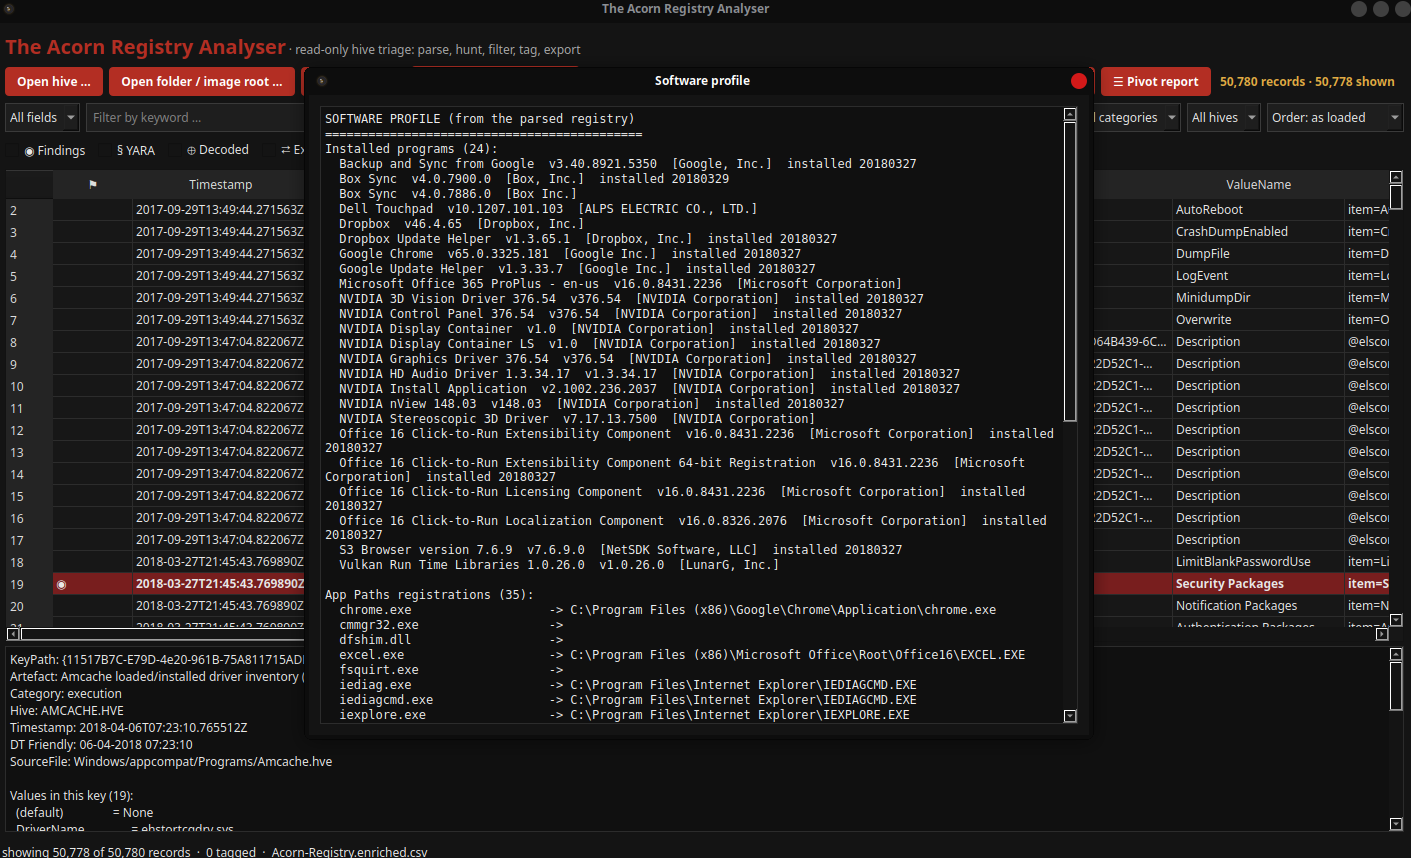Click row 18 timestamp 2018-03-27T21:45:43
This screenshot has width=1411, height=858.
pyautogui.click(x=219, y=562)
